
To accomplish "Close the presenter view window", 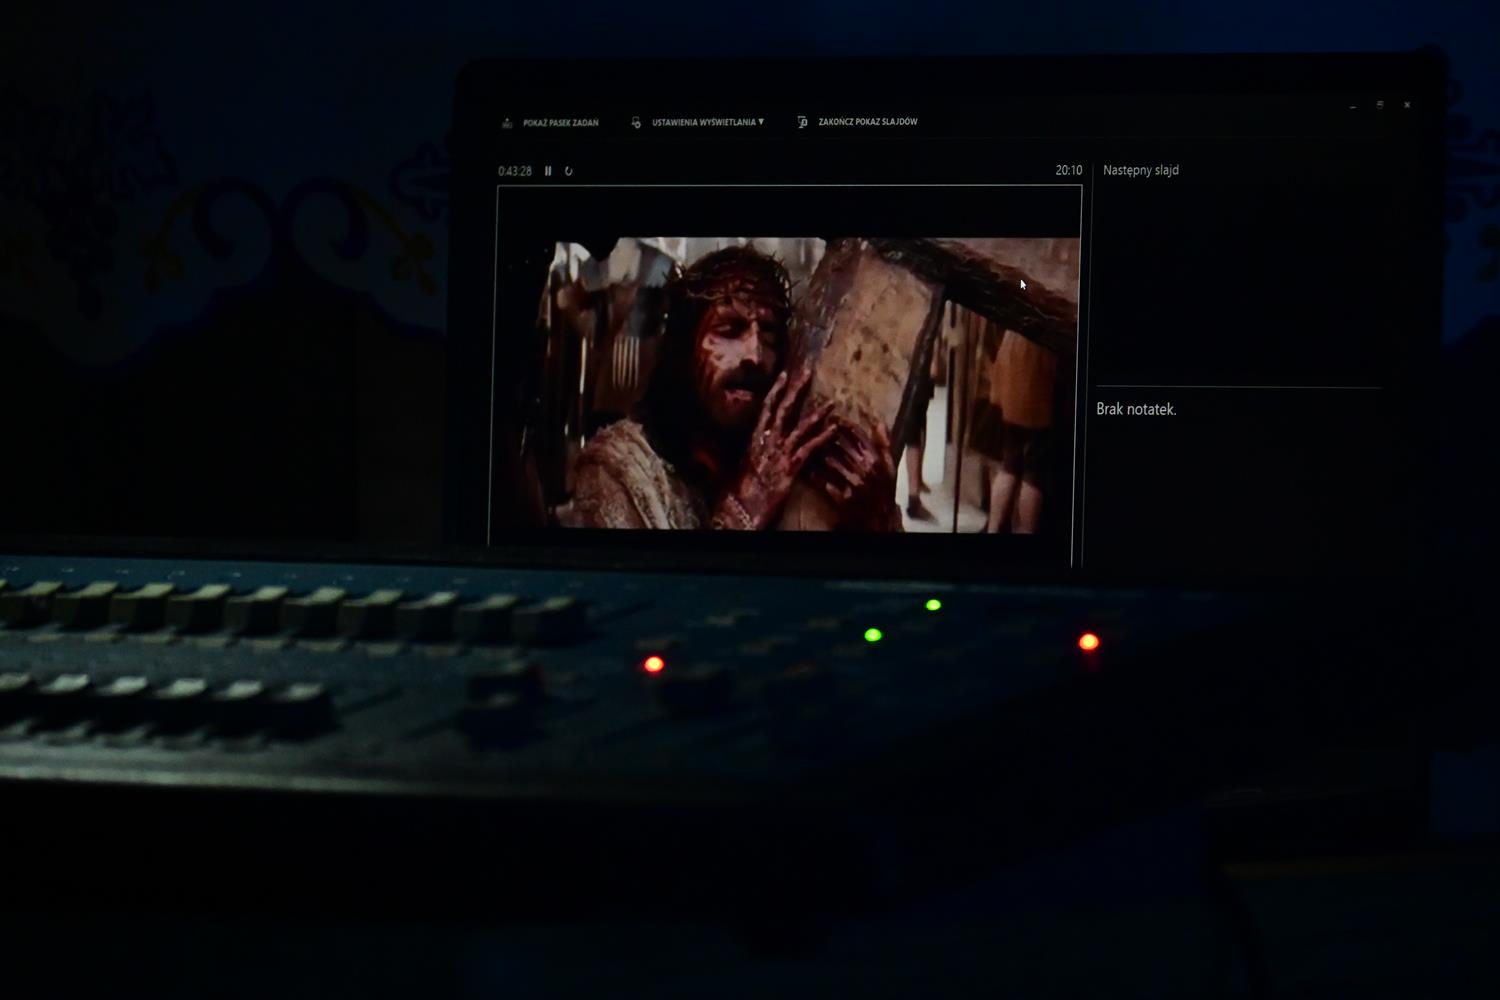I will [1407, 105].
